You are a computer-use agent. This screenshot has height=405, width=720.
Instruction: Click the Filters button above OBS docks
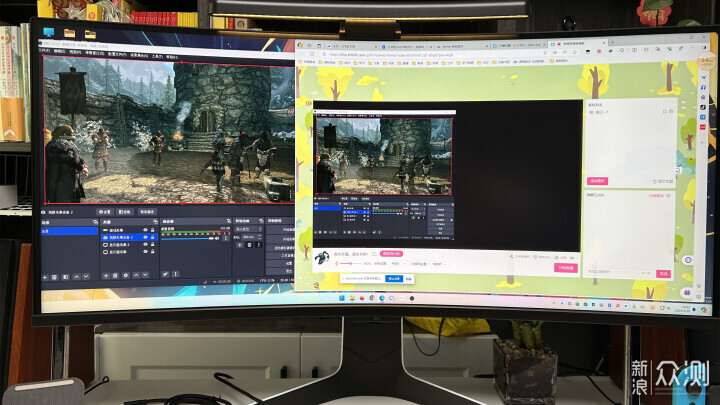coord(124,212)
